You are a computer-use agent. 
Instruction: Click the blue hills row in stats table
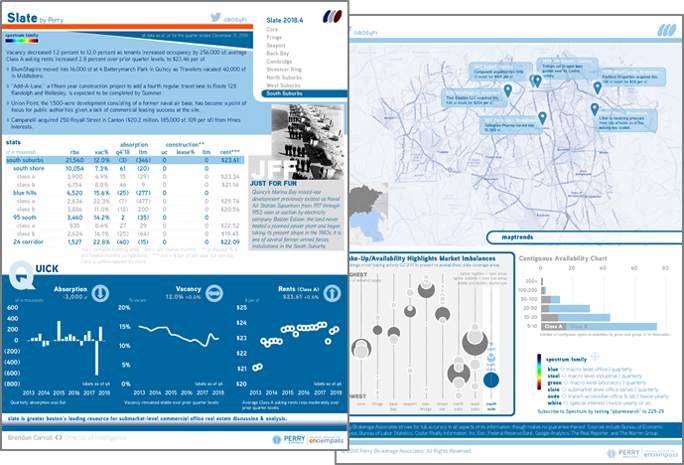click(125, 193)
